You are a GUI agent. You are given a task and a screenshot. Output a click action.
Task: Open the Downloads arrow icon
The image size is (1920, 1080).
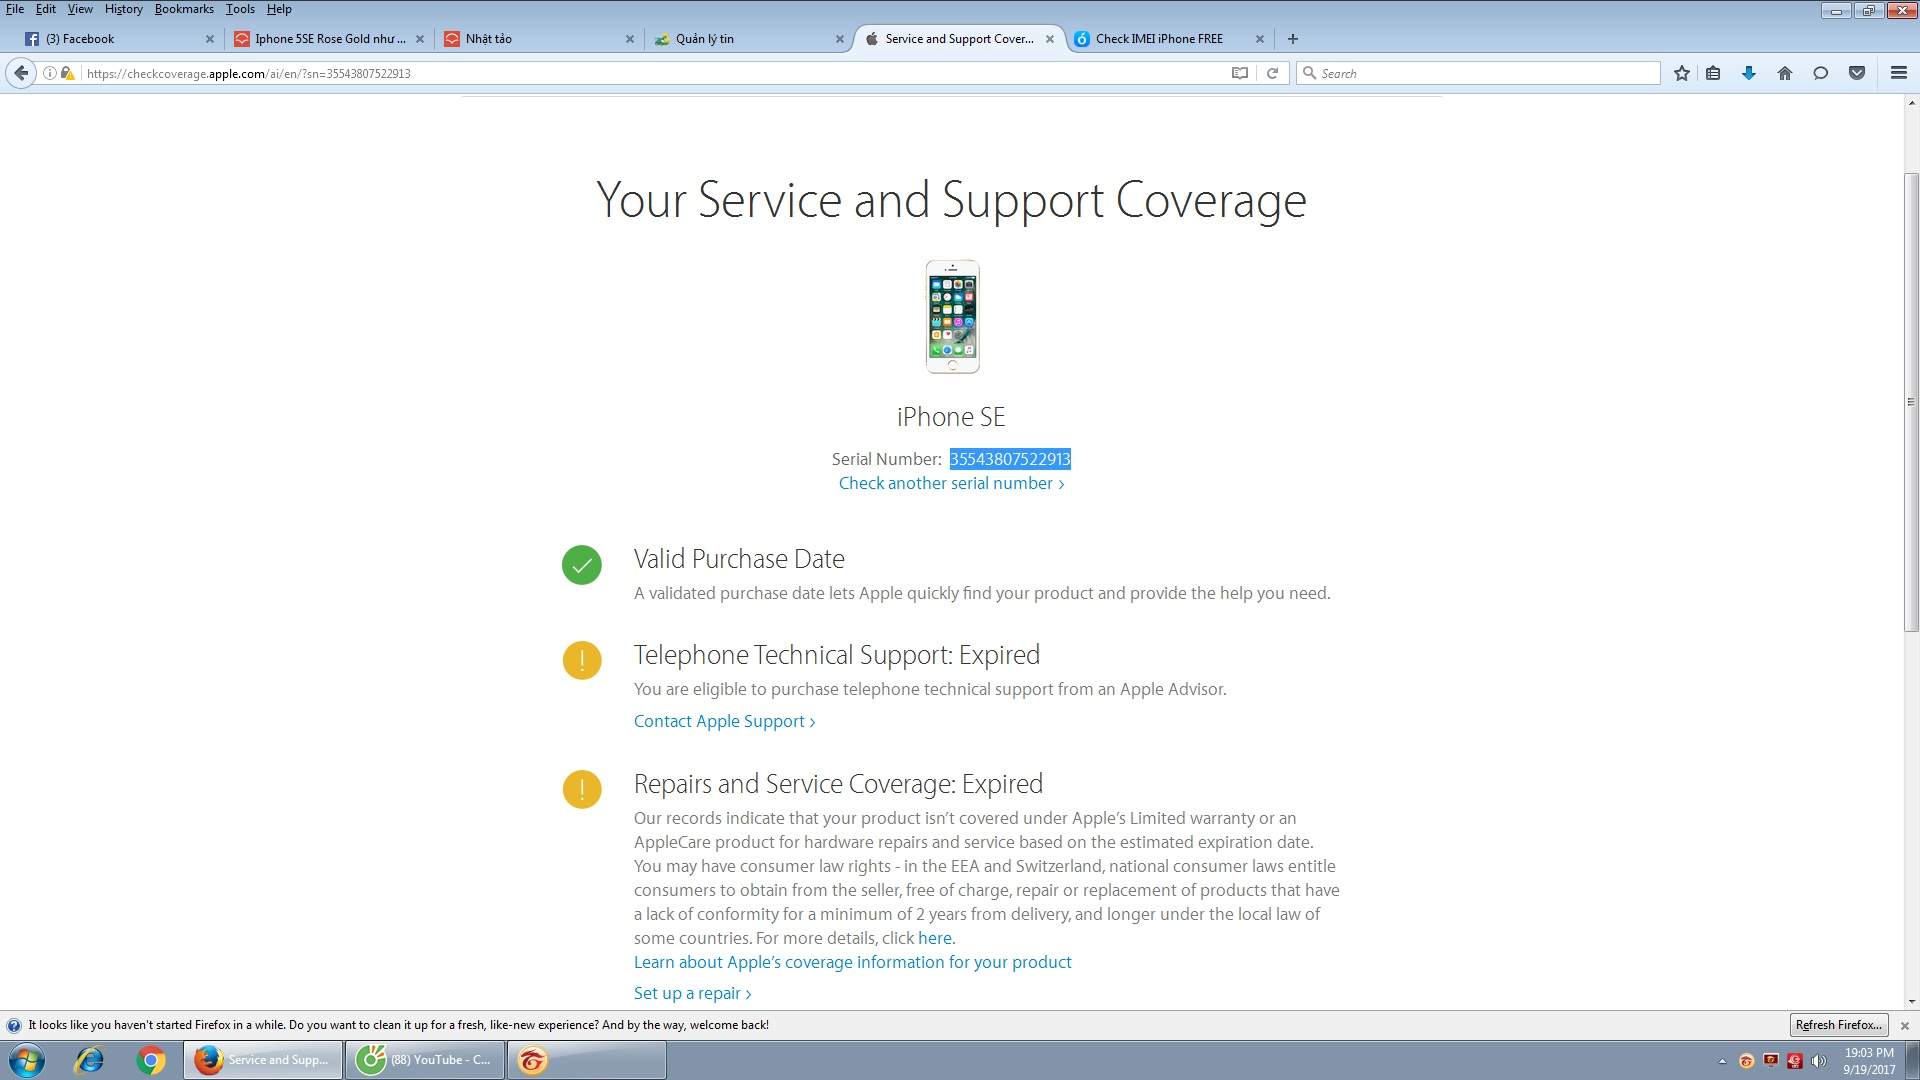point(1748,73)
